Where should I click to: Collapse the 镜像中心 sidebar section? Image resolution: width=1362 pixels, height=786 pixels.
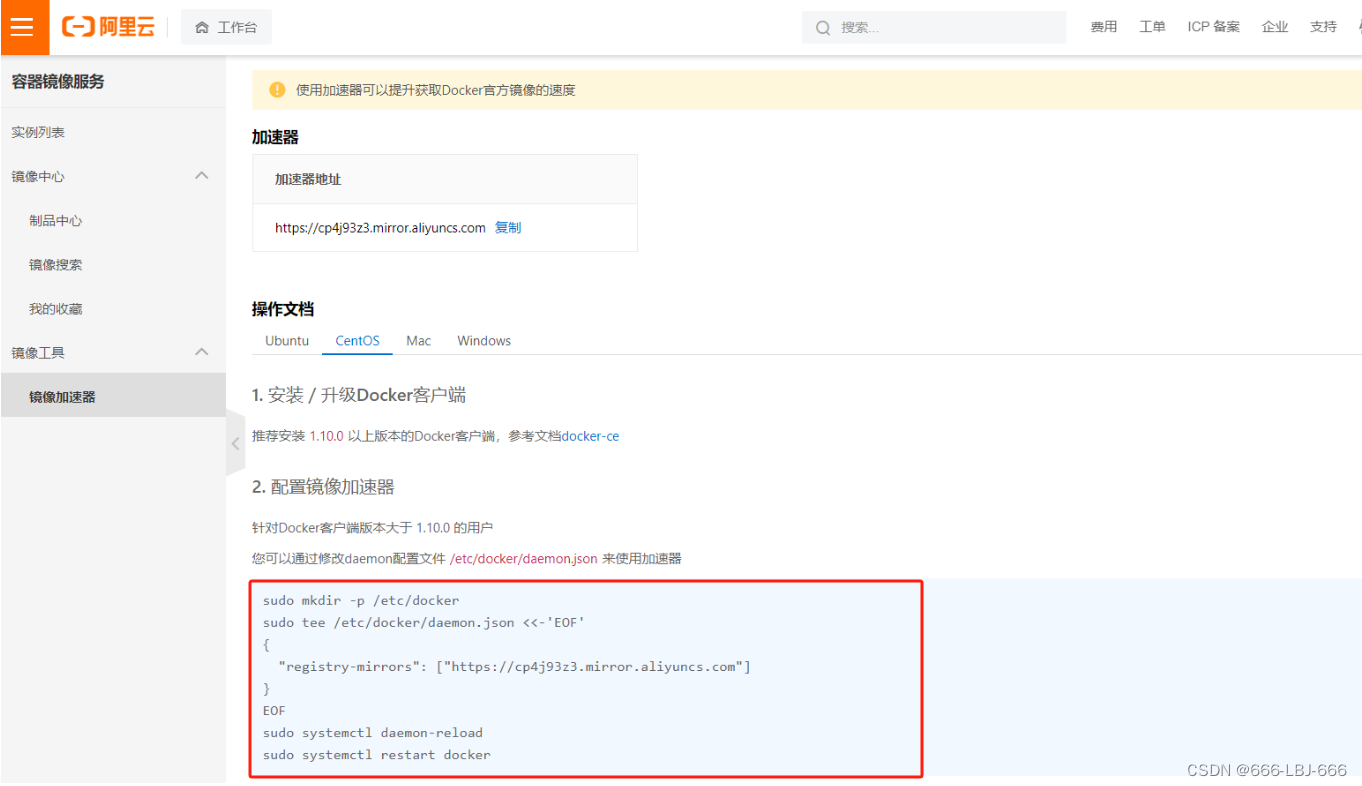(201, 175)
